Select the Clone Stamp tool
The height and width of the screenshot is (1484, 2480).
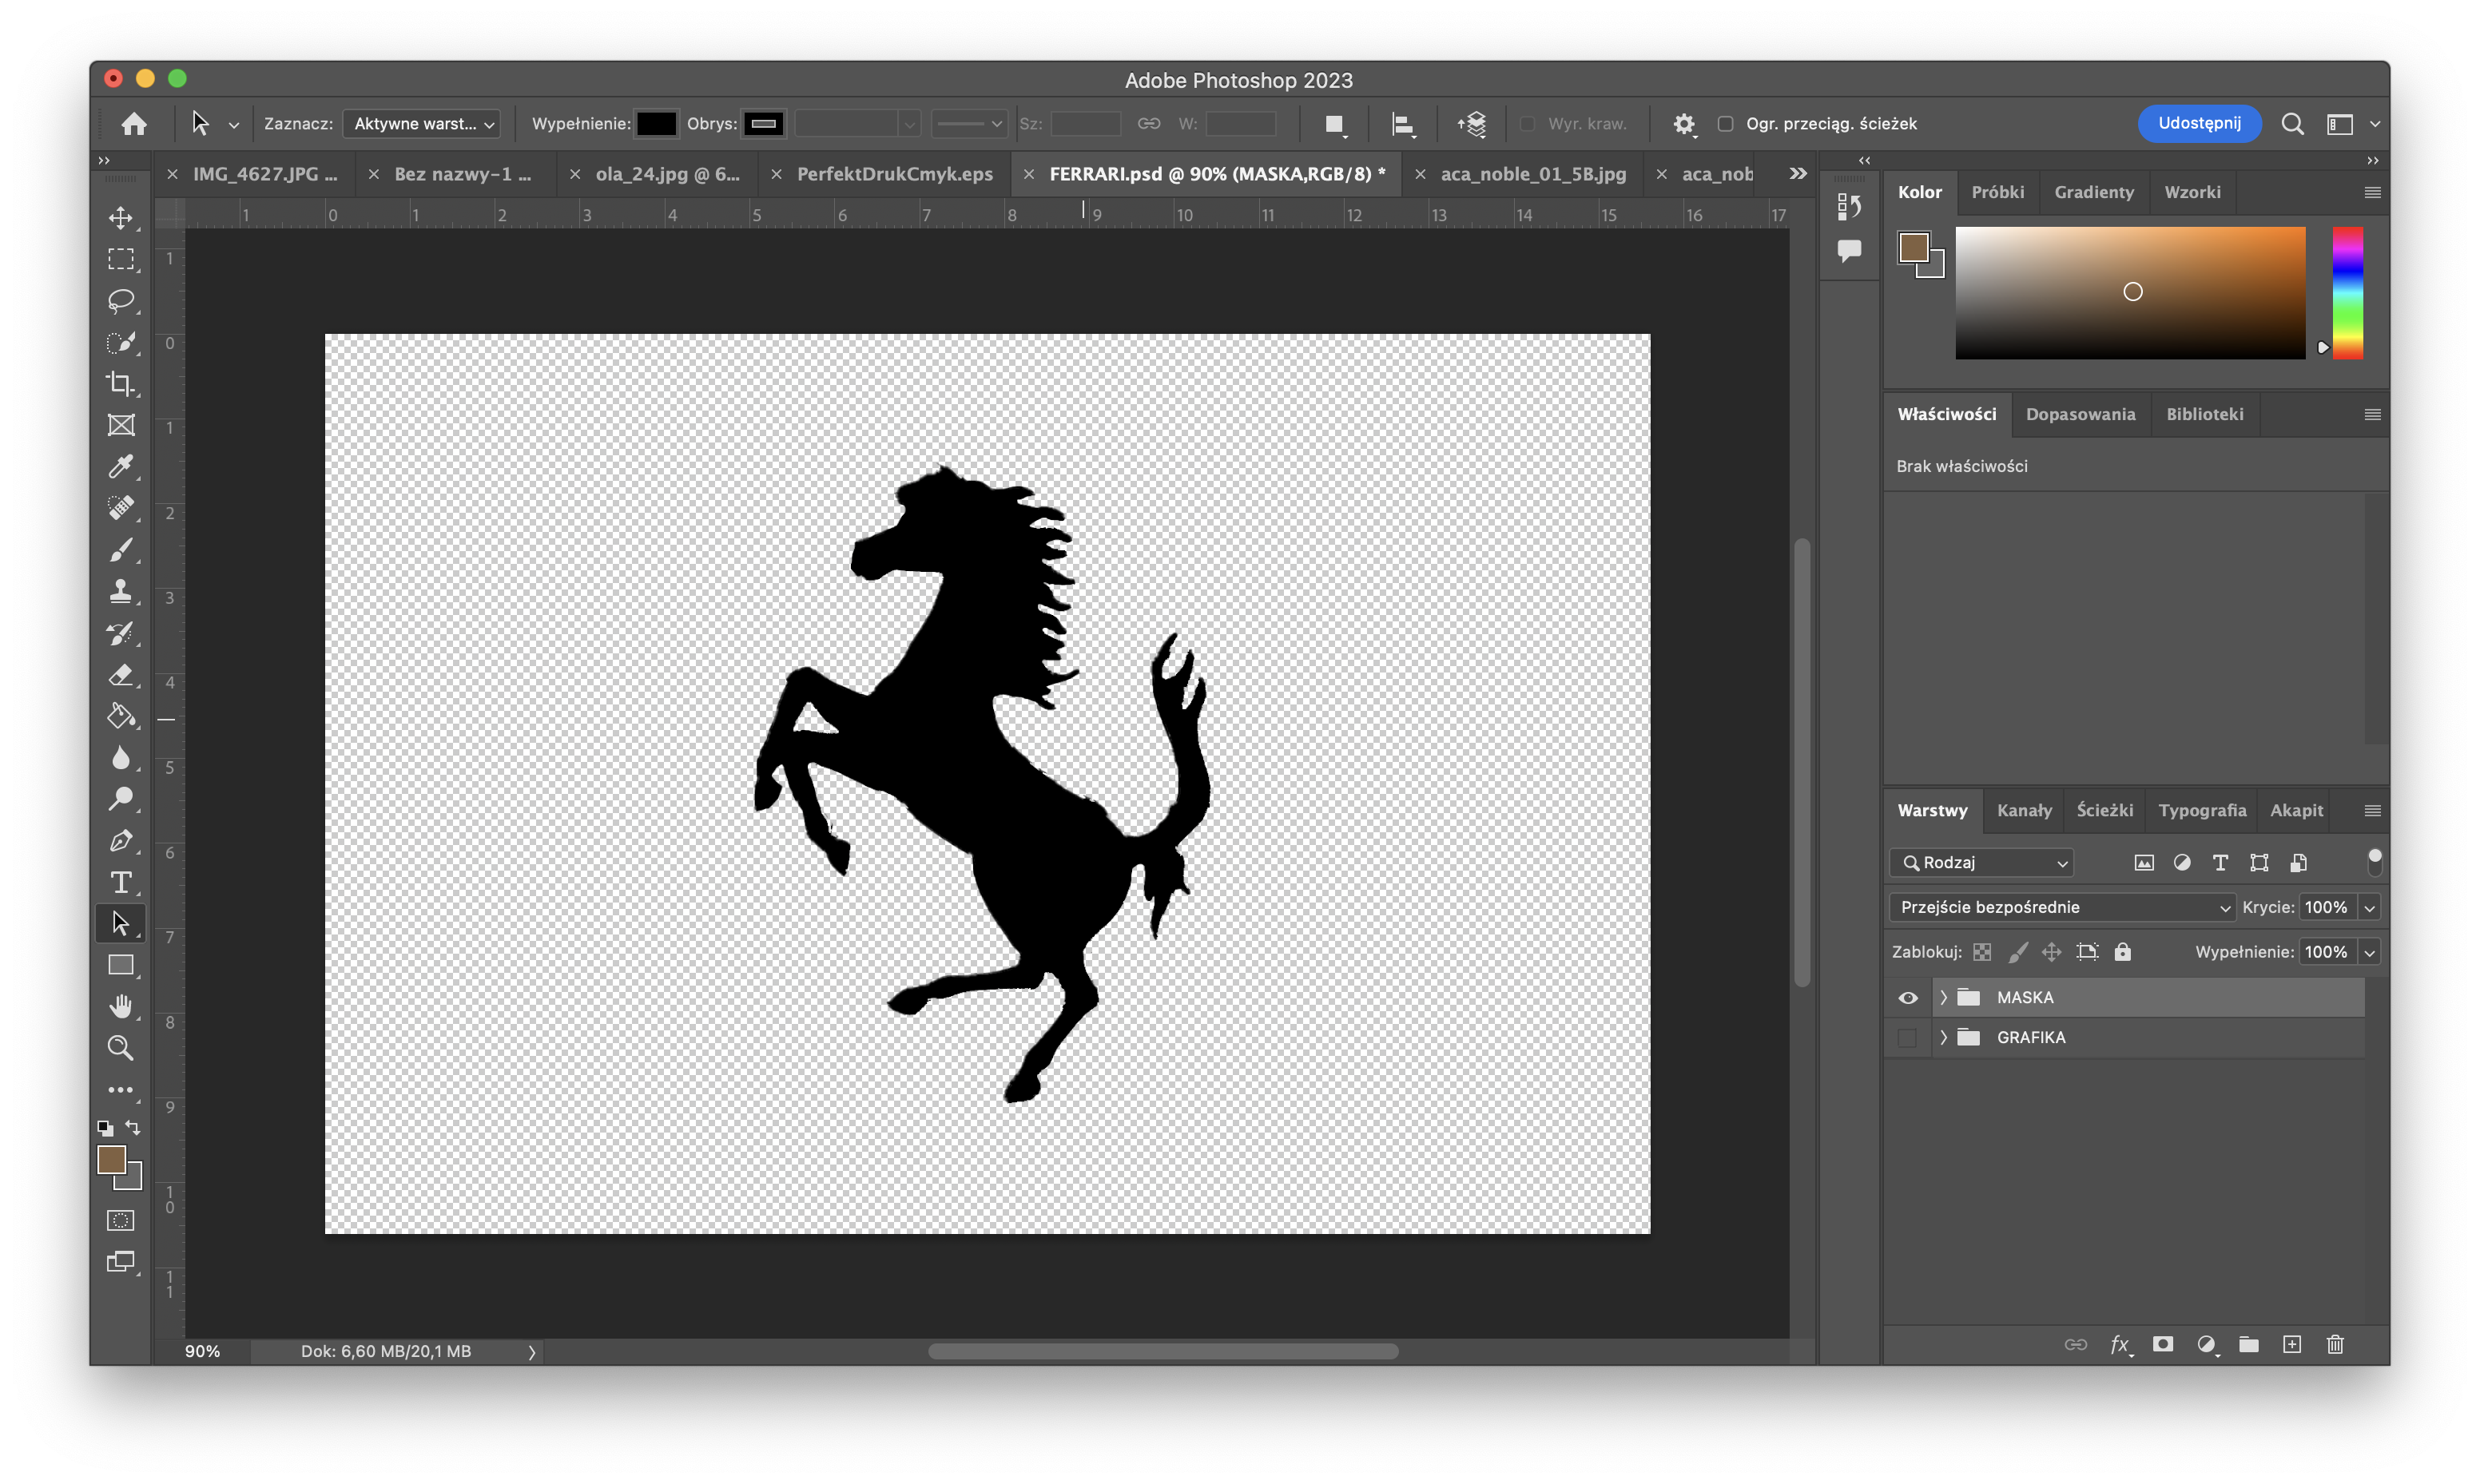click(121, 592)
